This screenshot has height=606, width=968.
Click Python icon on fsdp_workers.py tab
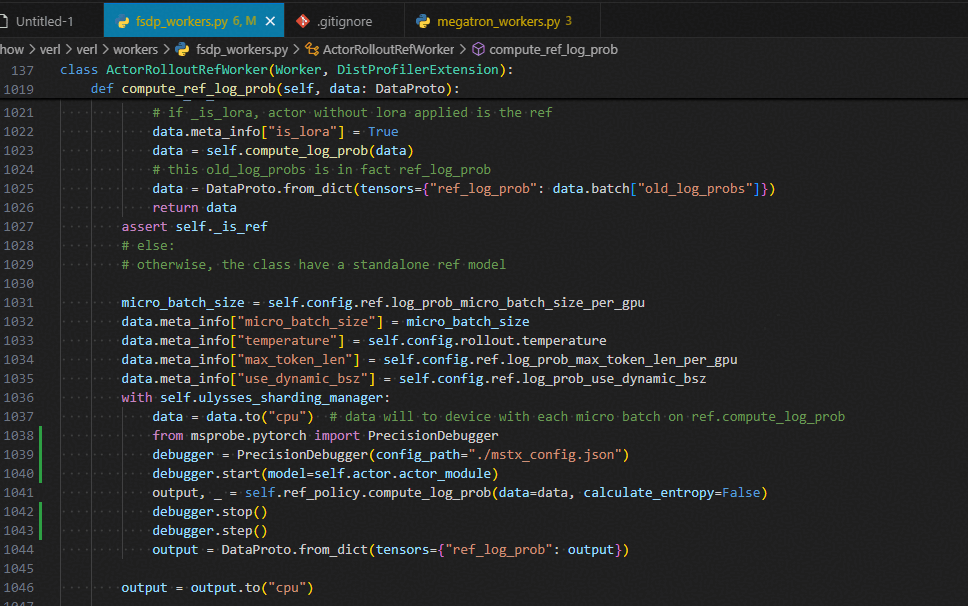tap(123, 22)
